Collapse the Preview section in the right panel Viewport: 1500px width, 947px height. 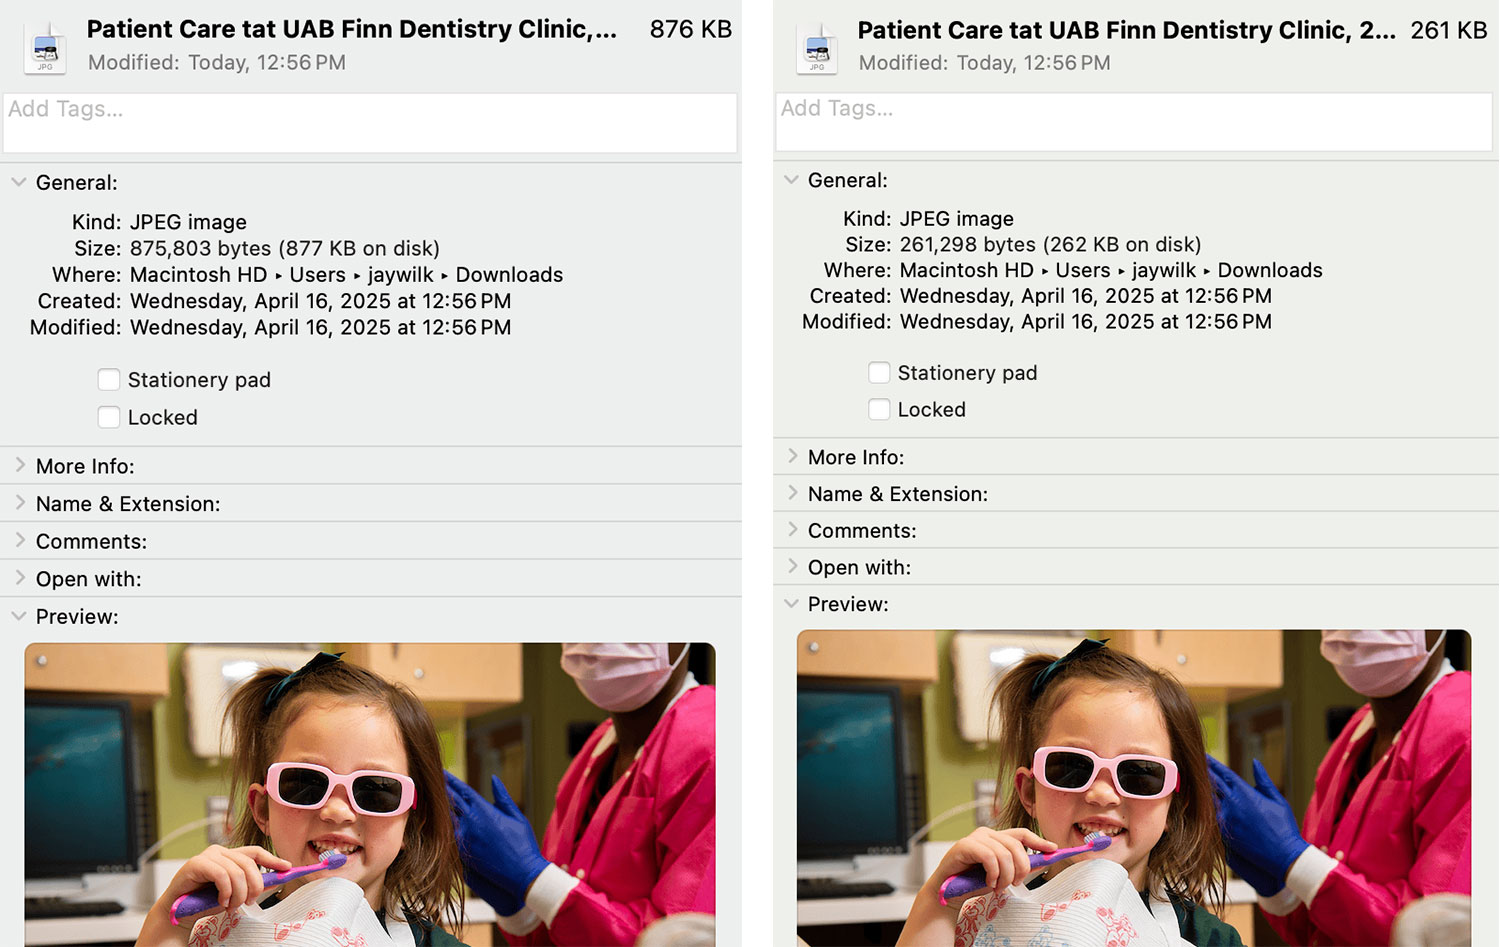click(x=792, y=604)
